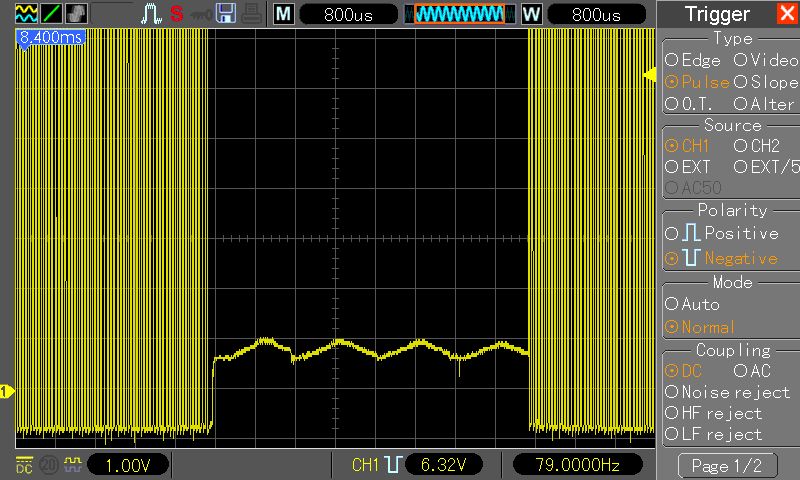
Task: Switch trigger mode to Auto
Action: click(x=692, y=305)
